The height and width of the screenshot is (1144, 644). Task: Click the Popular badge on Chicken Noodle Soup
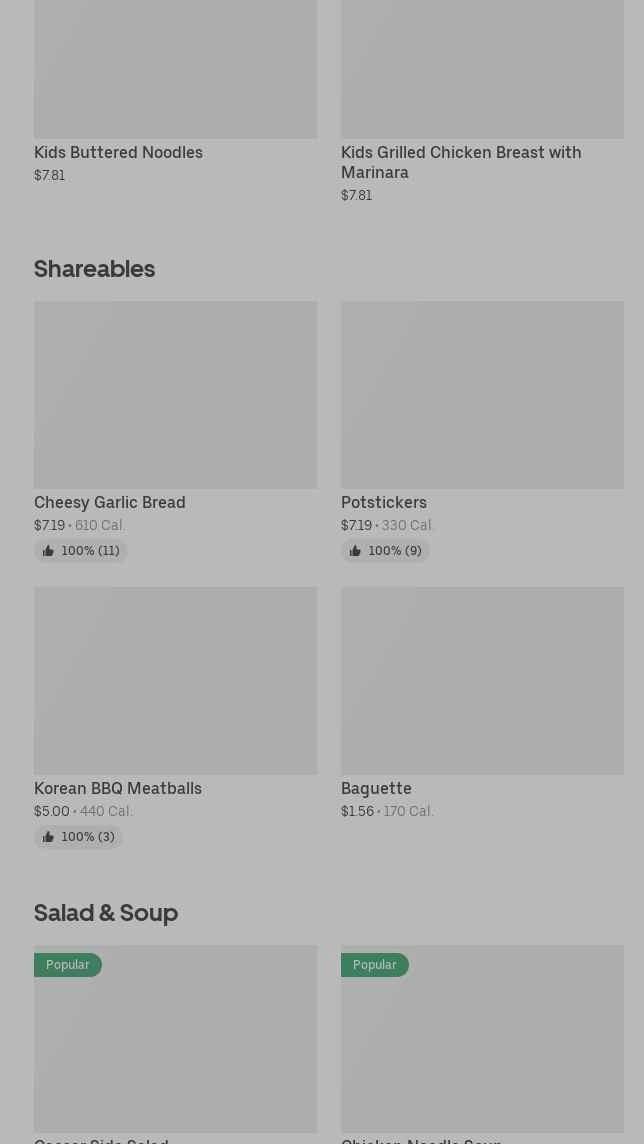coord(375,965)
